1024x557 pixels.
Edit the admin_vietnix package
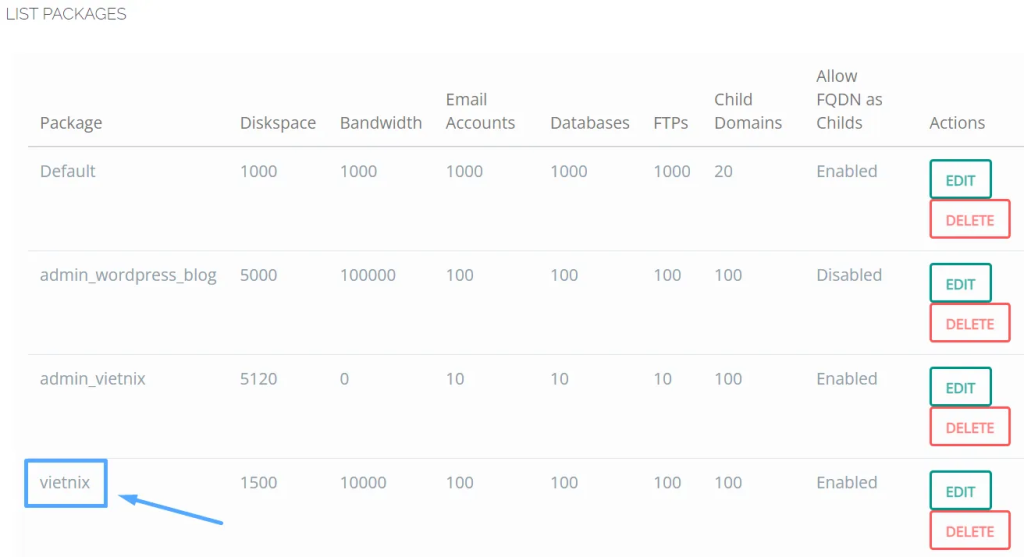pyautogui.click(x=960, y=388)
